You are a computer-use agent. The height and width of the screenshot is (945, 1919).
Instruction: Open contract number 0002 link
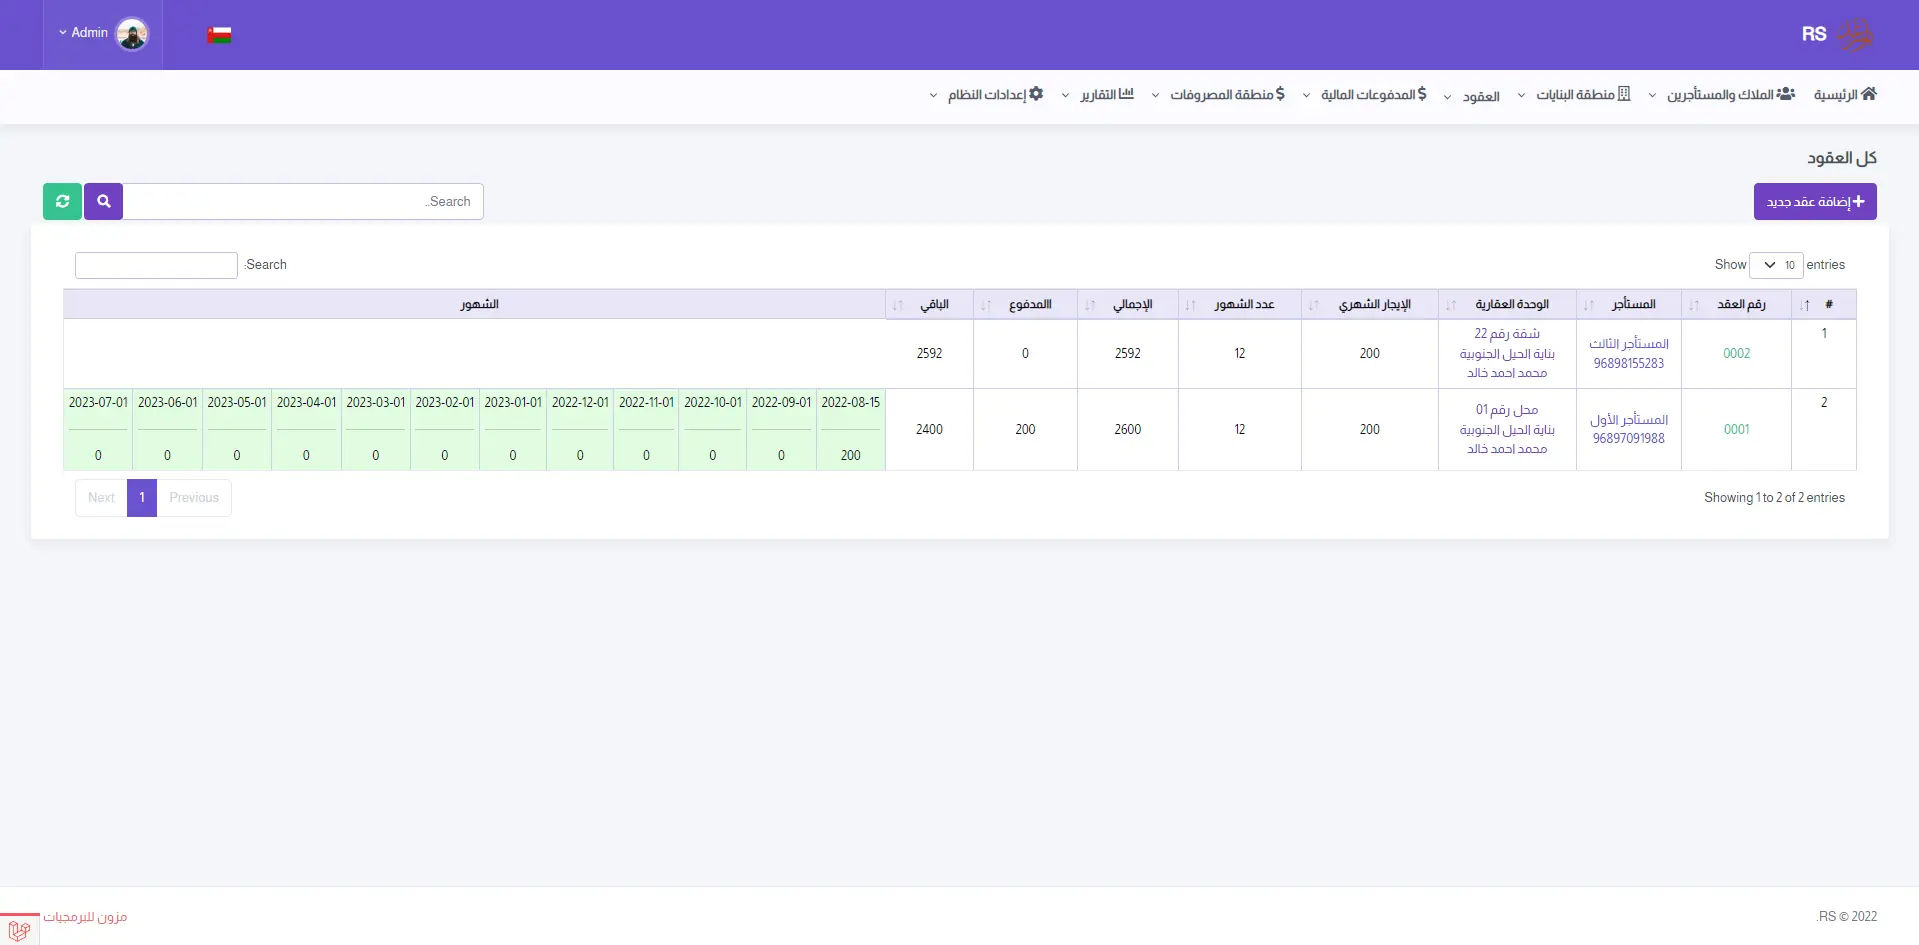tap(1736, 353)
